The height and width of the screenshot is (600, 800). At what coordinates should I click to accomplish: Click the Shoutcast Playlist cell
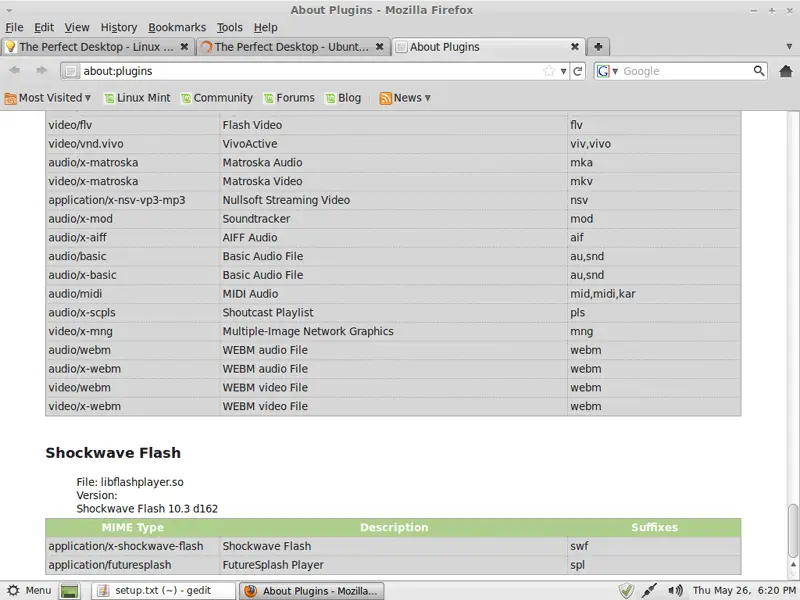pyautogui.click(x=393, y=312)
